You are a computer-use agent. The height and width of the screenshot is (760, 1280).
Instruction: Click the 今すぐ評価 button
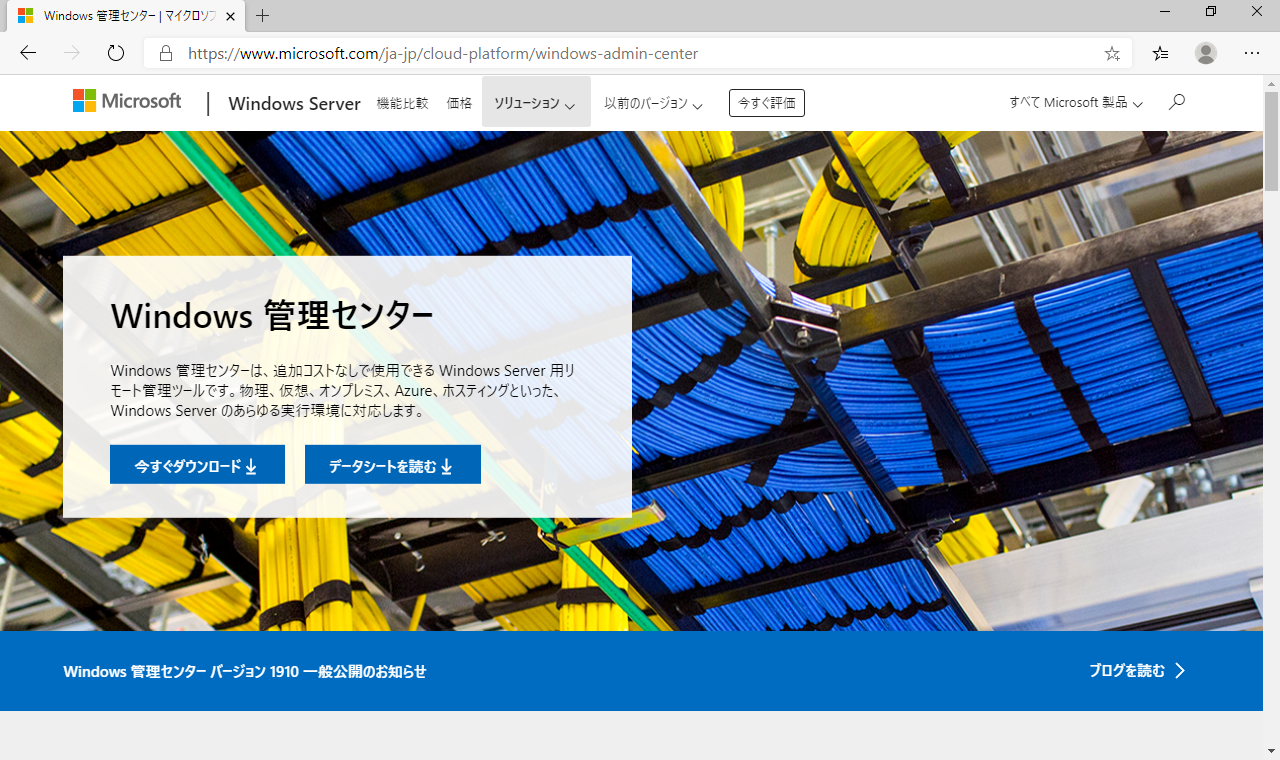pos(767,103)
